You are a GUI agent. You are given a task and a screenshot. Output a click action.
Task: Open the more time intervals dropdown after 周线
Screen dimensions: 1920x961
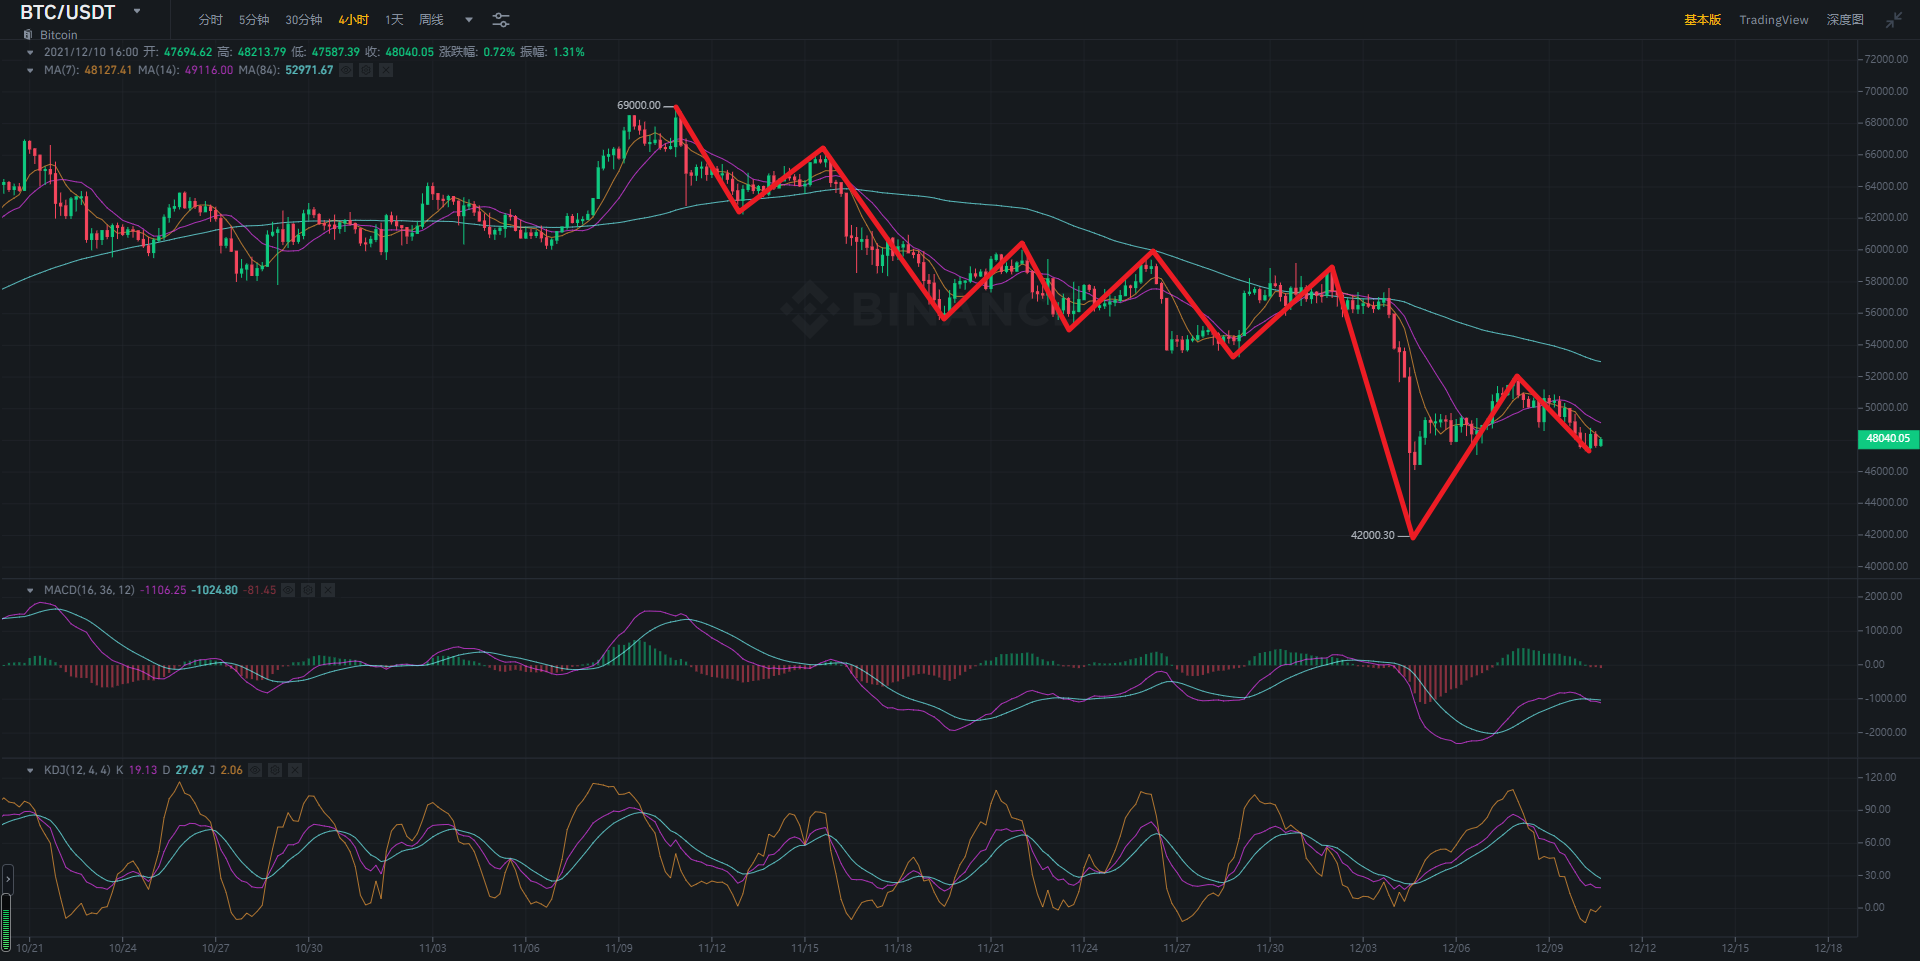tap(469, 20)
